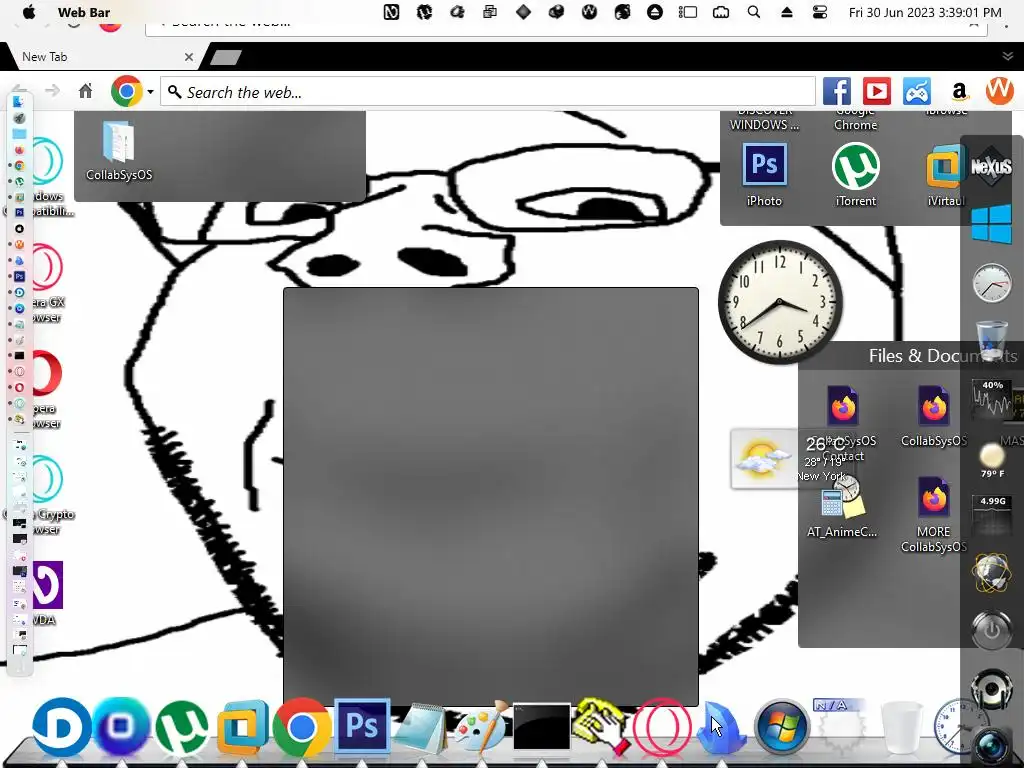This screenshot has height=768, width=1024.
Task: Open the camera lens icon in right dock
Action: (x=991, y=744)
